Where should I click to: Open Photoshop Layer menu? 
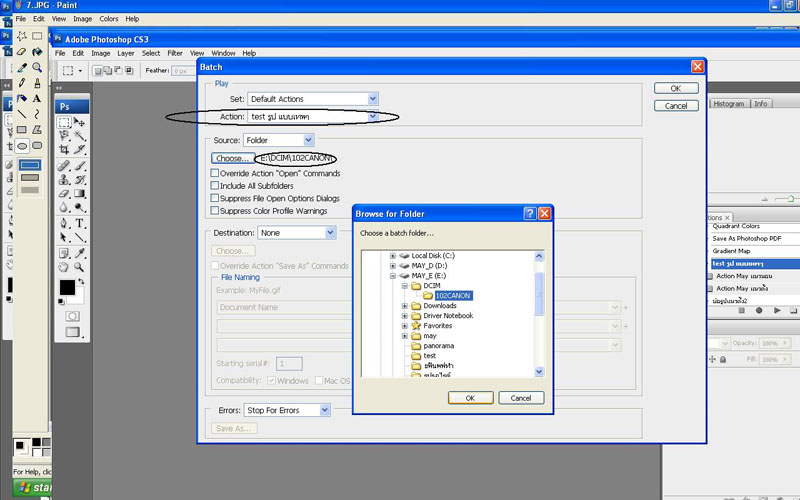click(126, 53)
